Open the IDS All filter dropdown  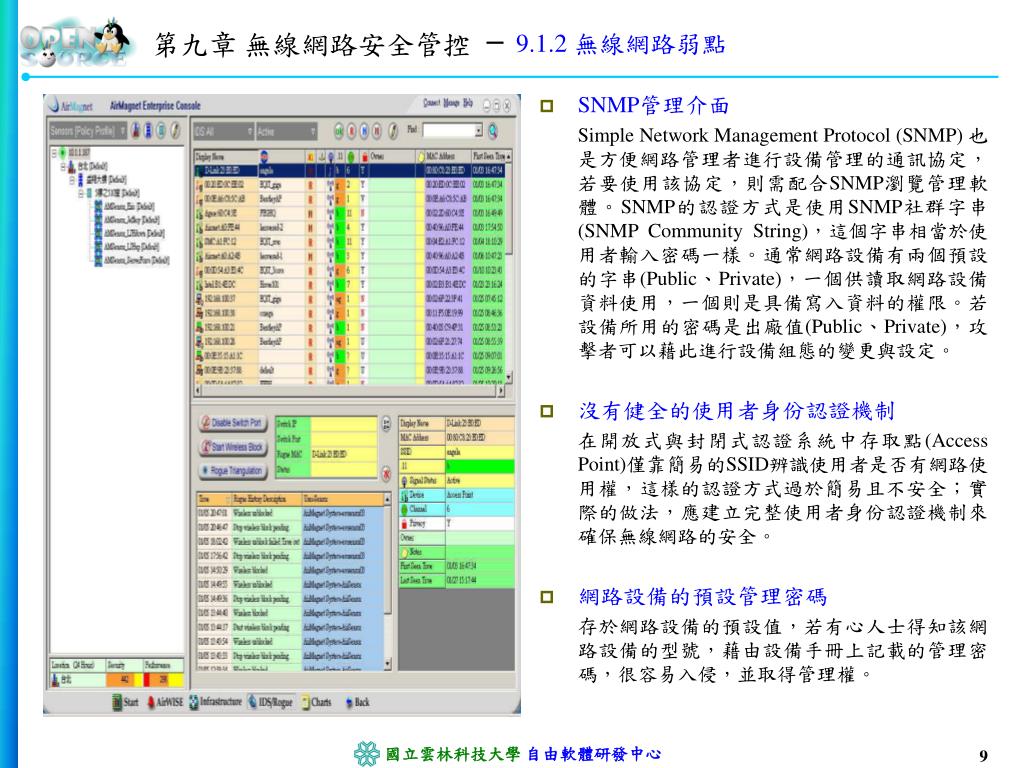(x=223, y=131)
